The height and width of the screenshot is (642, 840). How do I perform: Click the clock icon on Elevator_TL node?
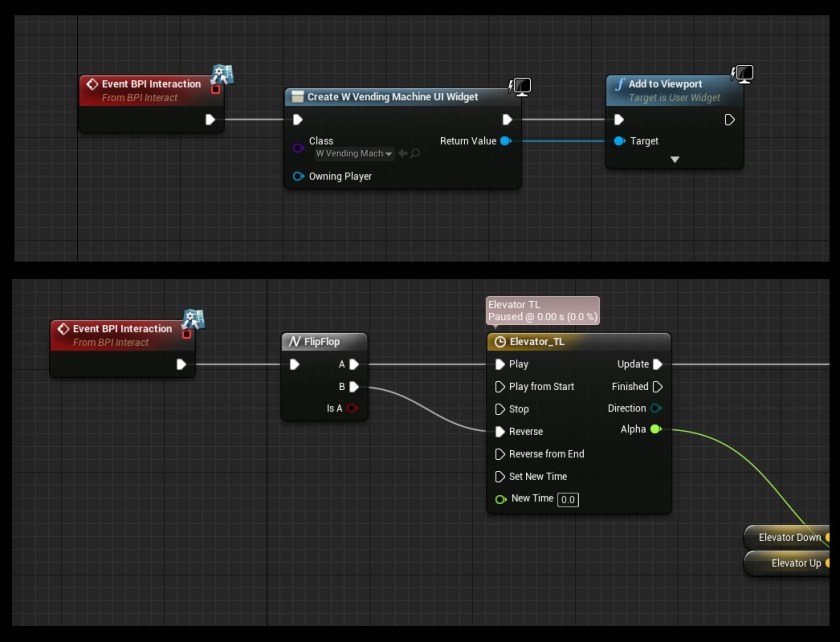500,341
